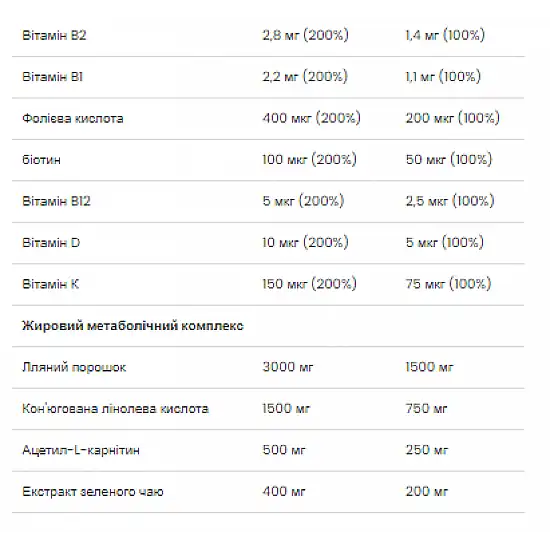Select the 50 мкг (100%) cell
This screenshot has height=550, width=550.
point(449,159)
